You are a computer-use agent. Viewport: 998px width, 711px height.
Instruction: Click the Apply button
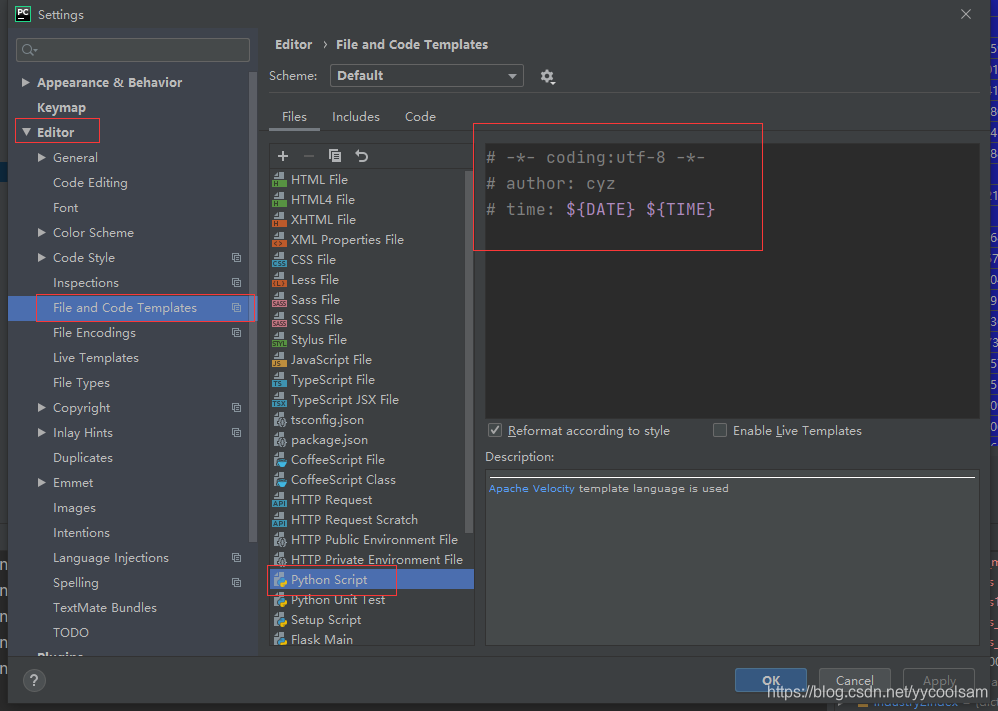click(939, 680)
